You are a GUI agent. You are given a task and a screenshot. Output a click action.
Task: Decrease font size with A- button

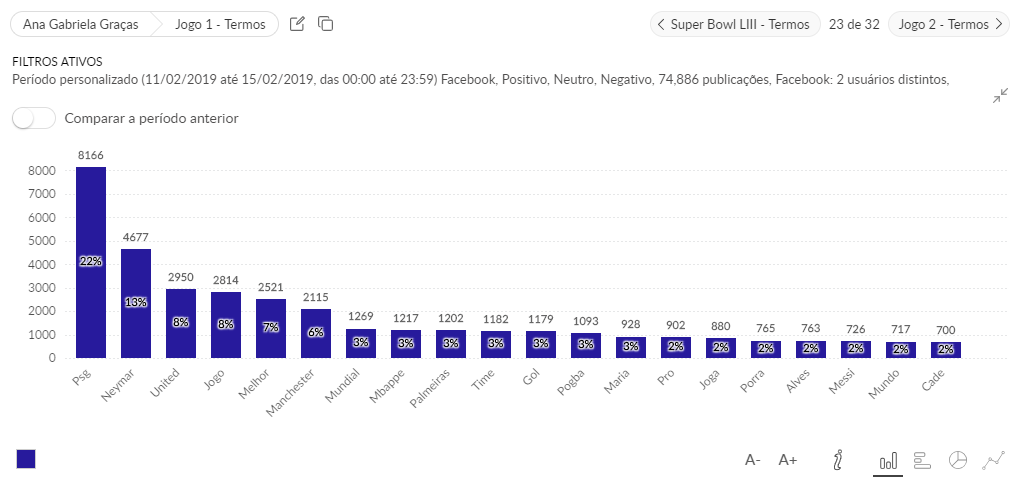tap(753, 460)
